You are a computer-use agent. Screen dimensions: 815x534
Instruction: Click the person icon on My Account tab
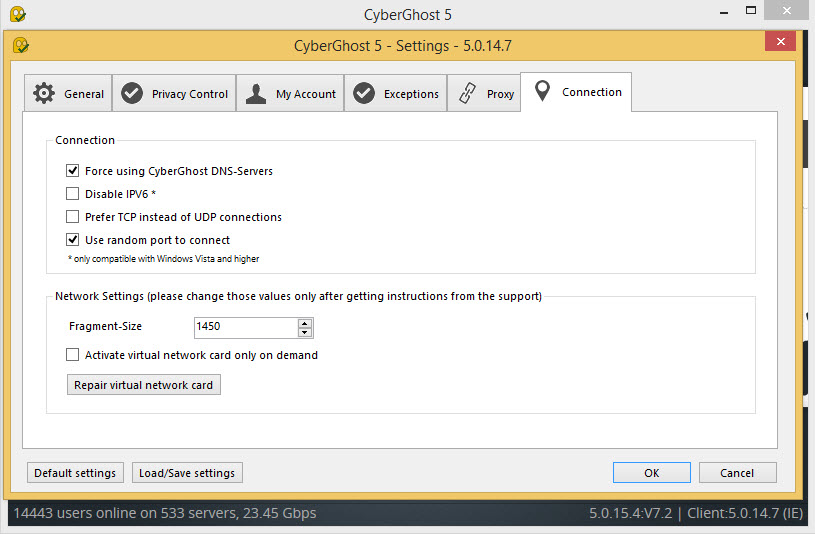pyautogui.click(x=256, y=94)
